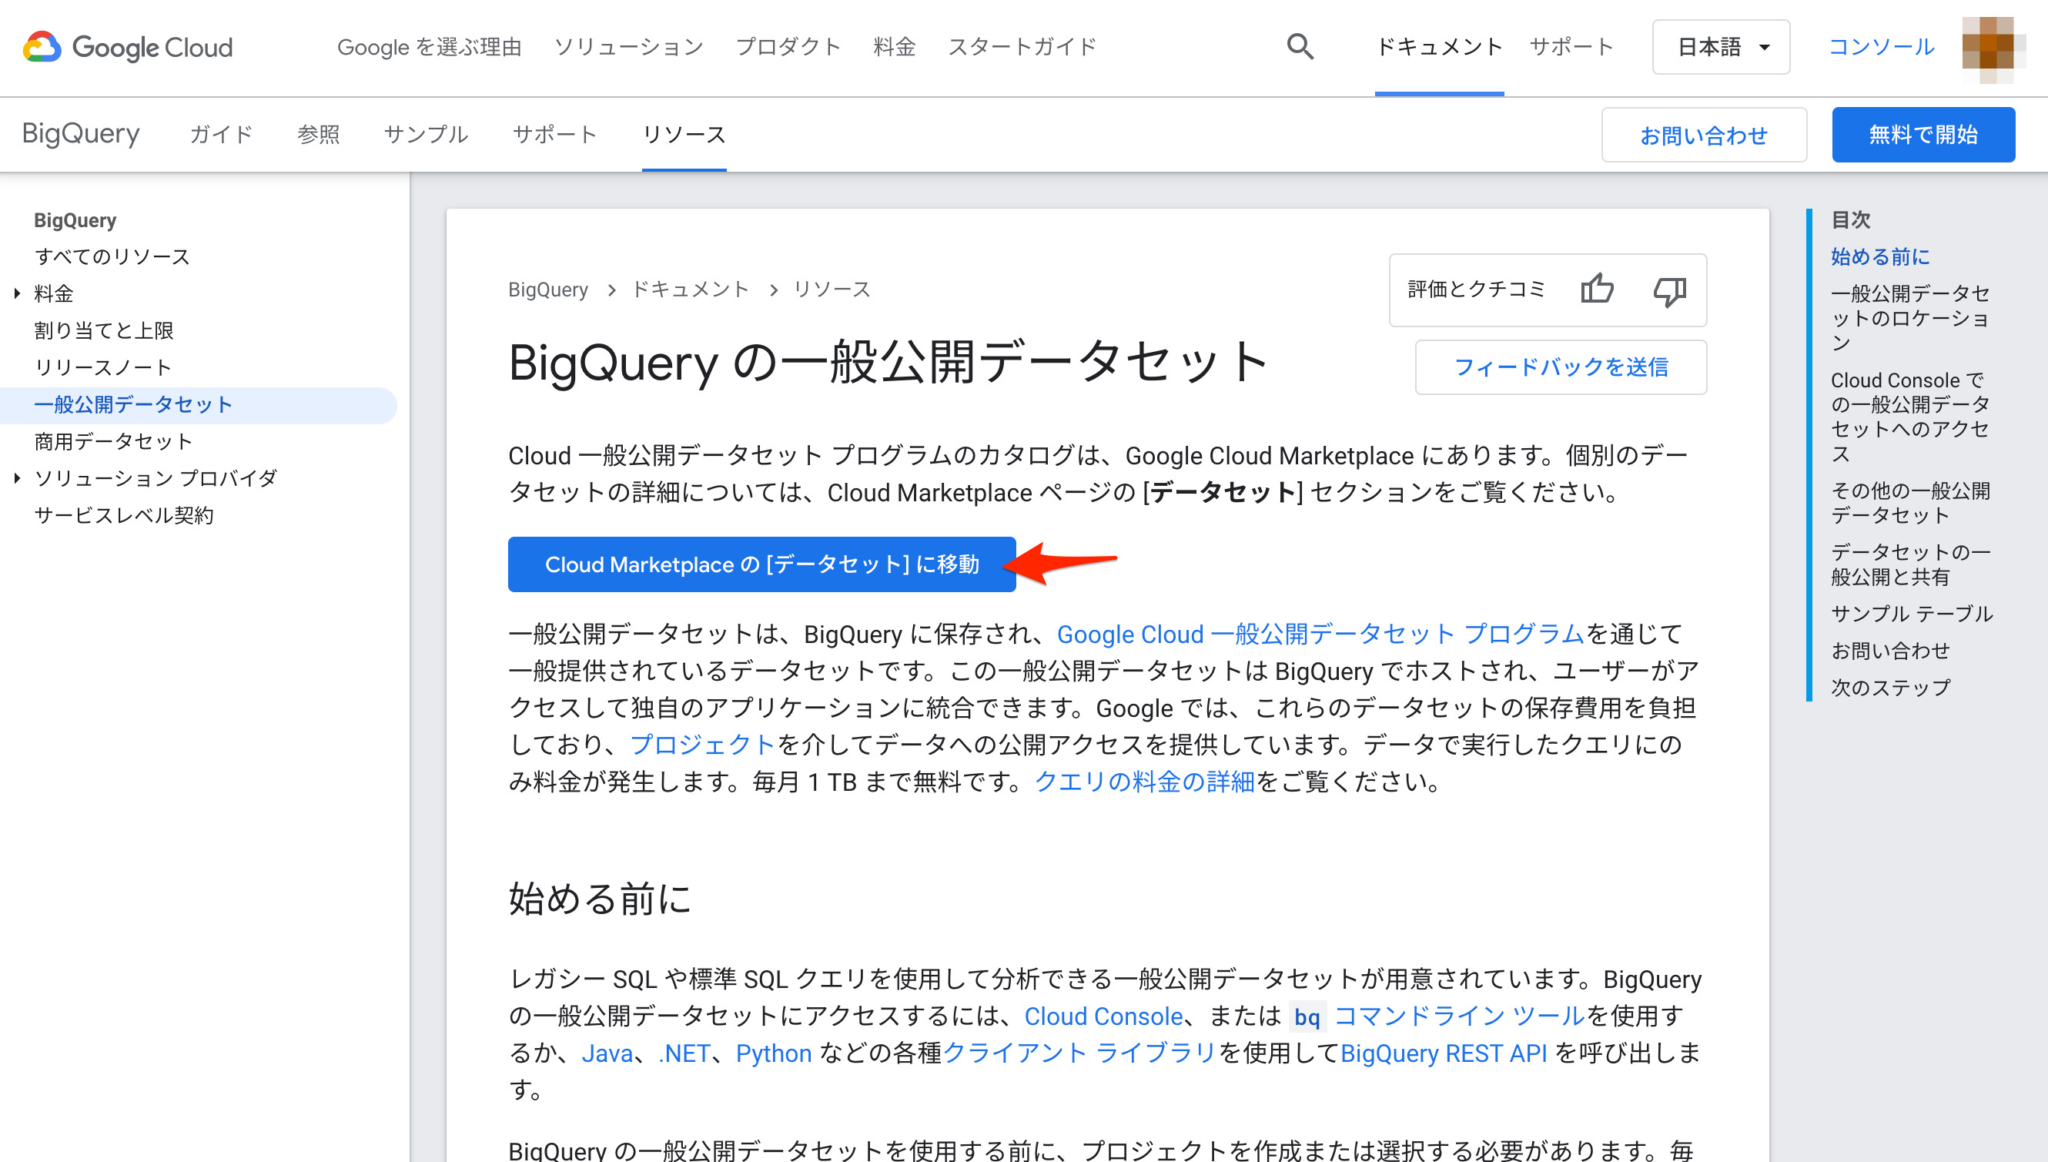
Task: Expand the 料金 sidebar section
Action: pos(52,293)
